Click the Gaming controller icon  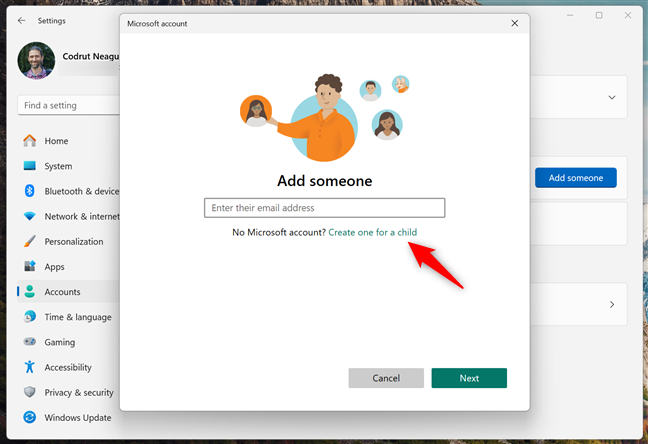pos(30,342)
